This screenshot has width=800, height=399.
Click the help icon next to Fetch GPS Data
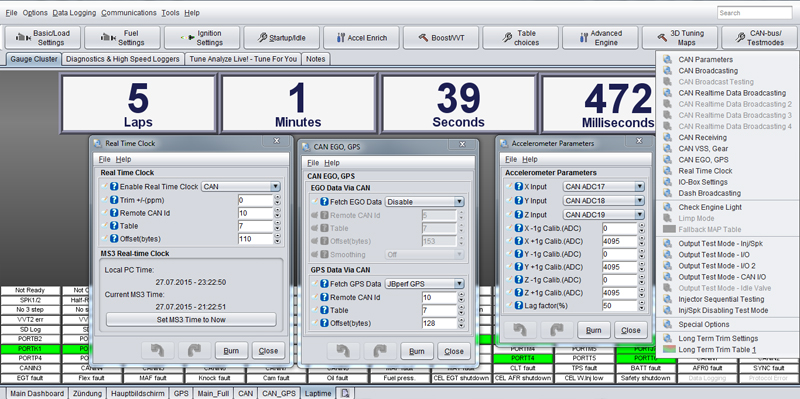(324, 284)
